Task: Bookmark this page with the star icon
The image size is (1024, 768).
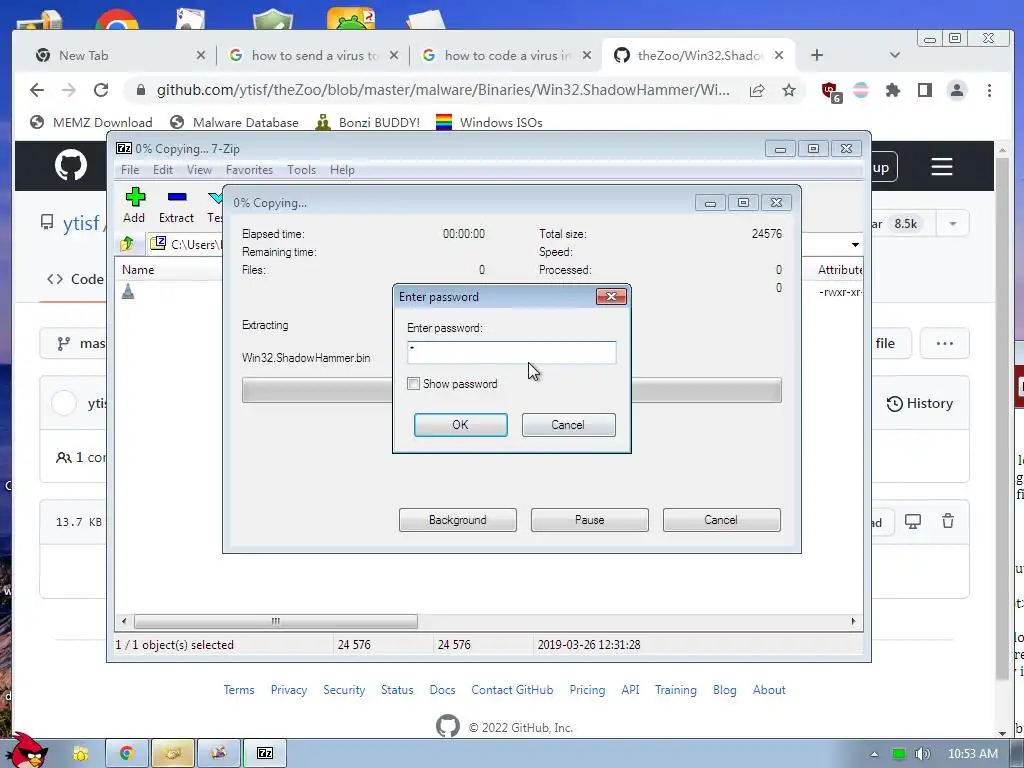Action: (x=789, y=90)
